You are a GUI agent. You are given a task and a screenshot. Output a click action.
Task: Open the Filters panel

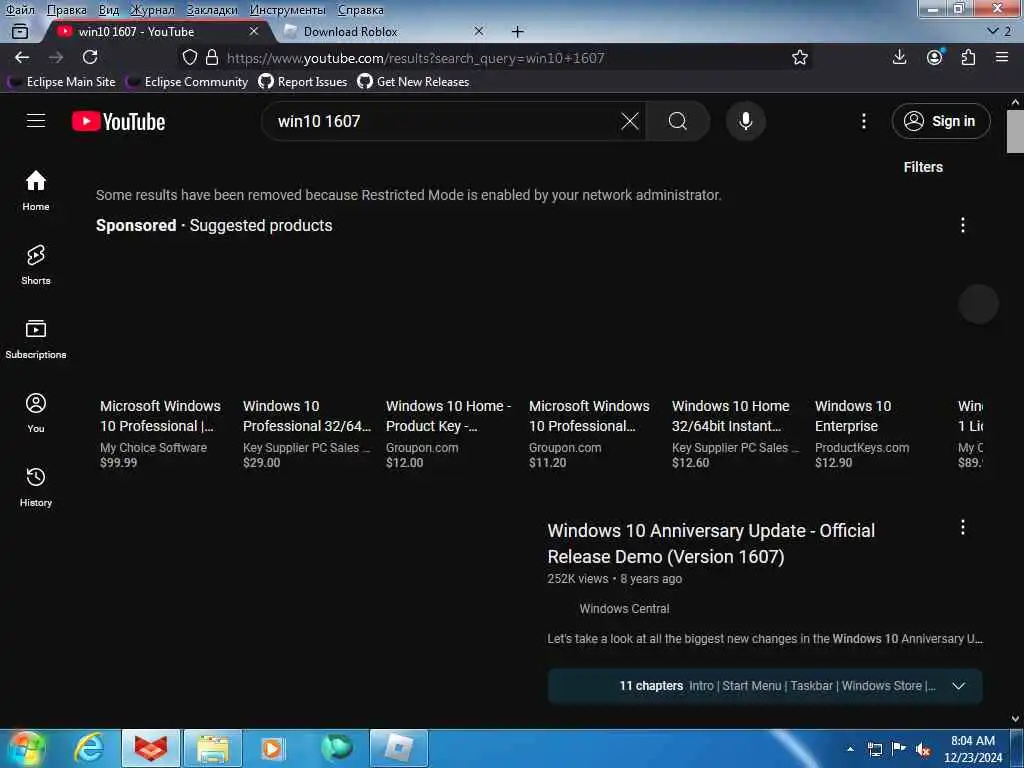pyautogui.click(x=923, y=167)
